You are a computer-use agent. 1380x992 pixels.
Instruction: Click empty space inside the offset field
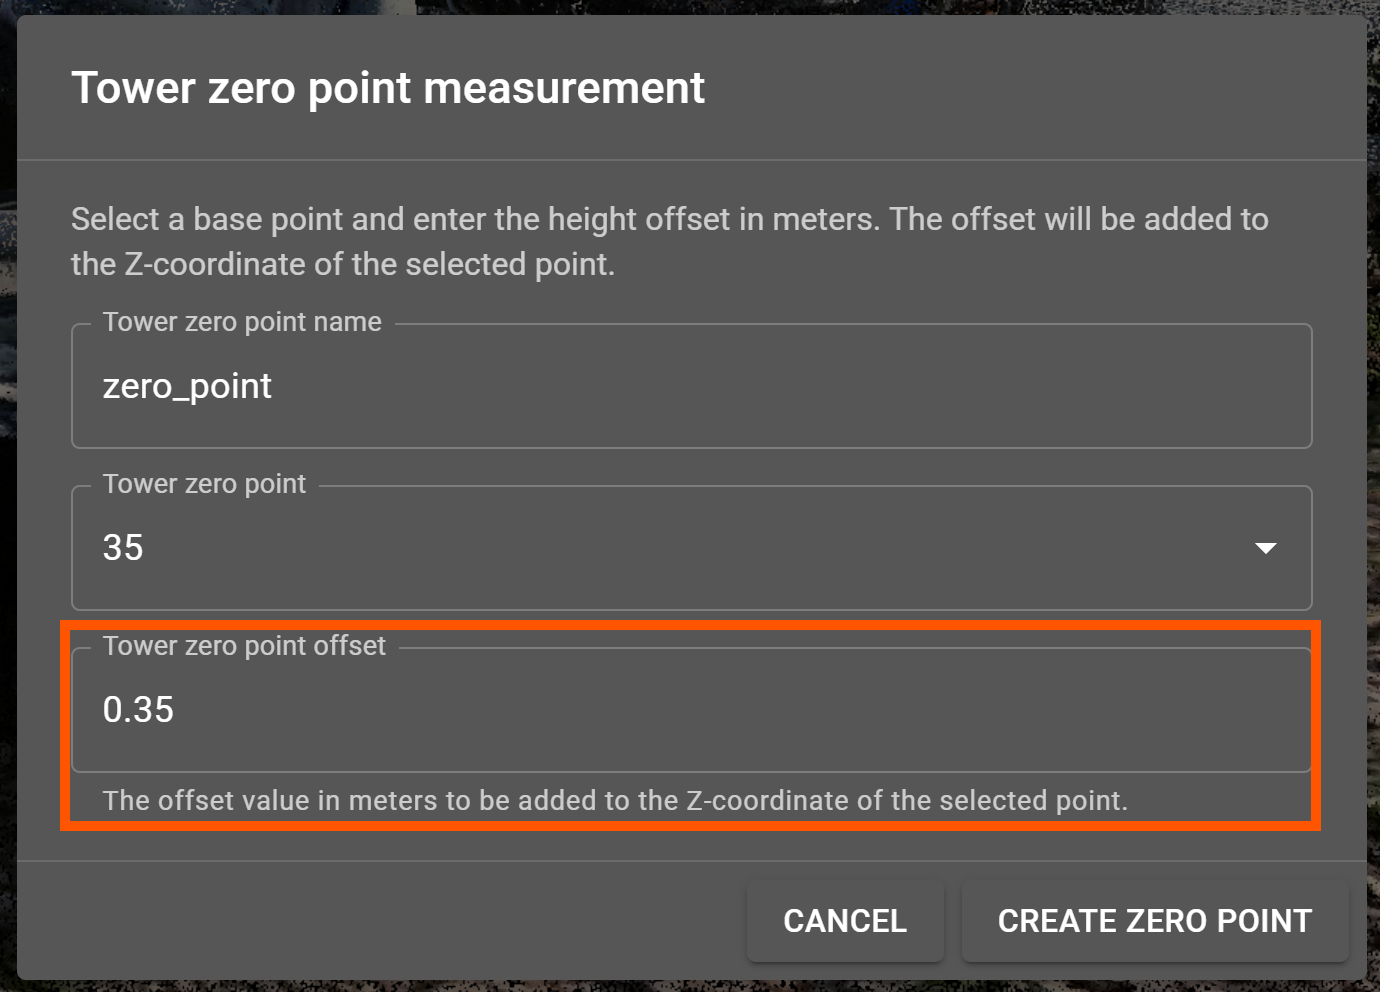740,710
